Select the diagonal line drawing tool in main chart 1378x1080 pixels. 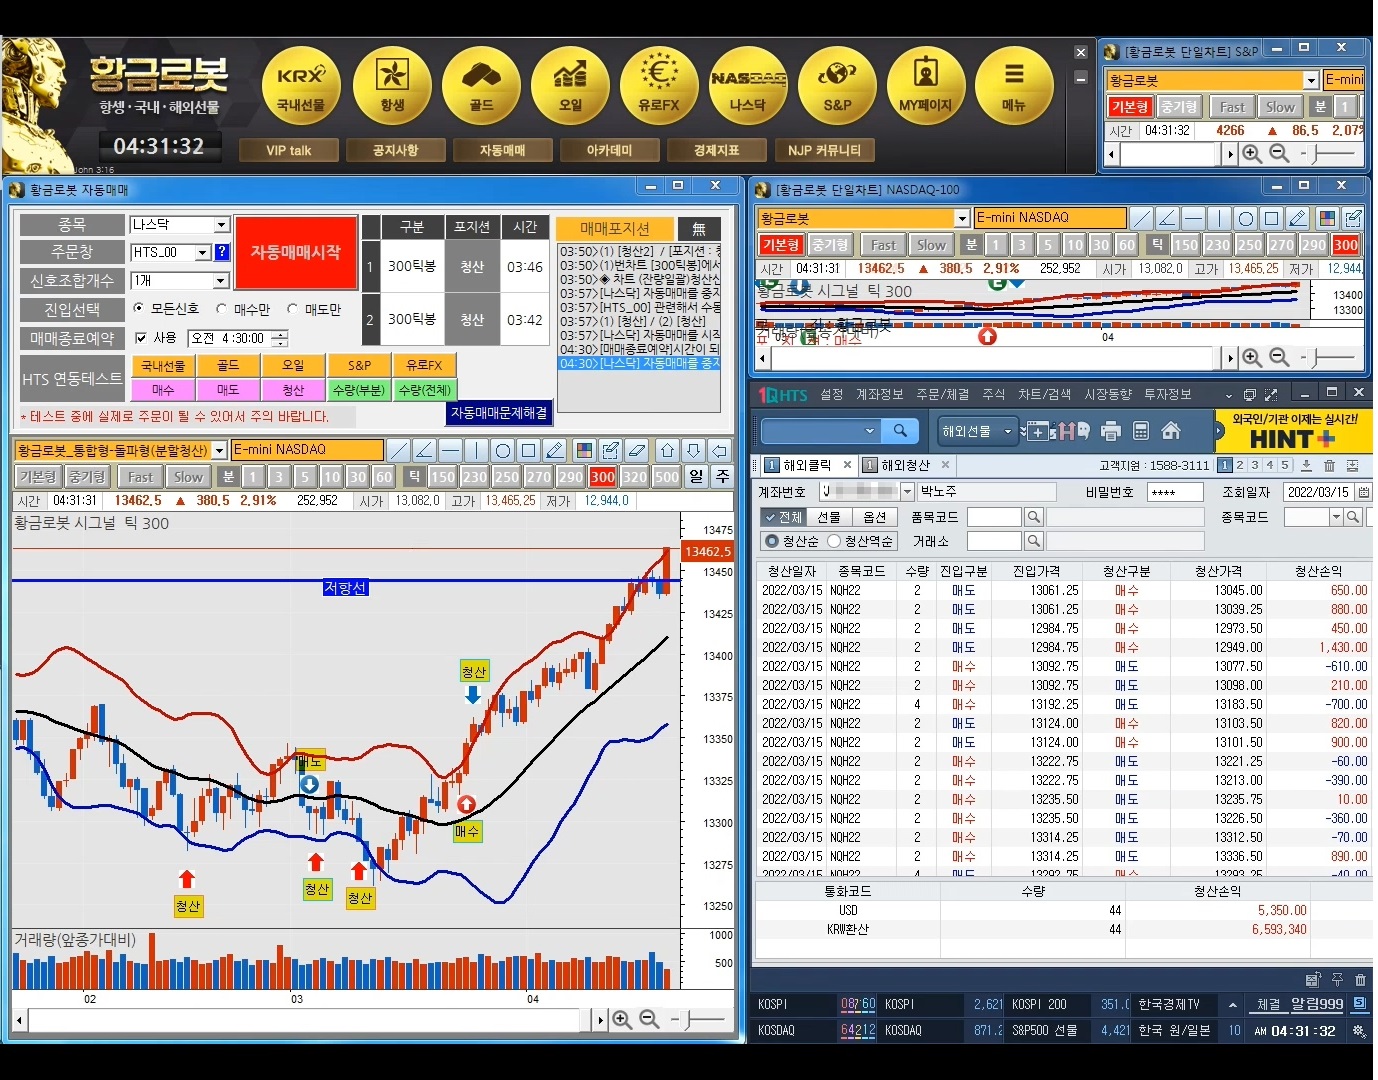398,450
